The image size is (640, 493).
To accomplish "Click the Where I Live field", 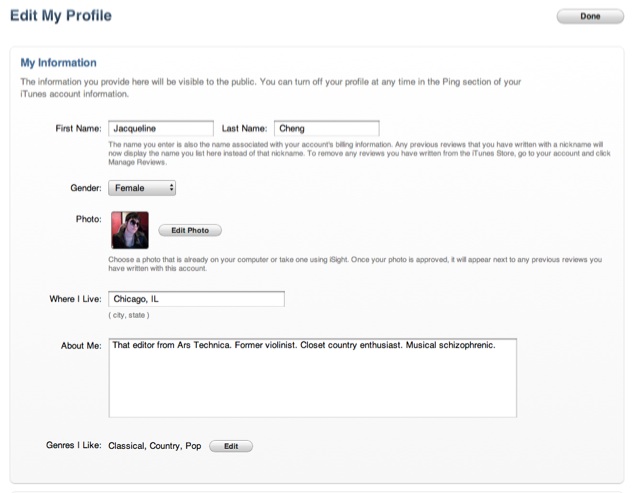I will pos(196,299).
